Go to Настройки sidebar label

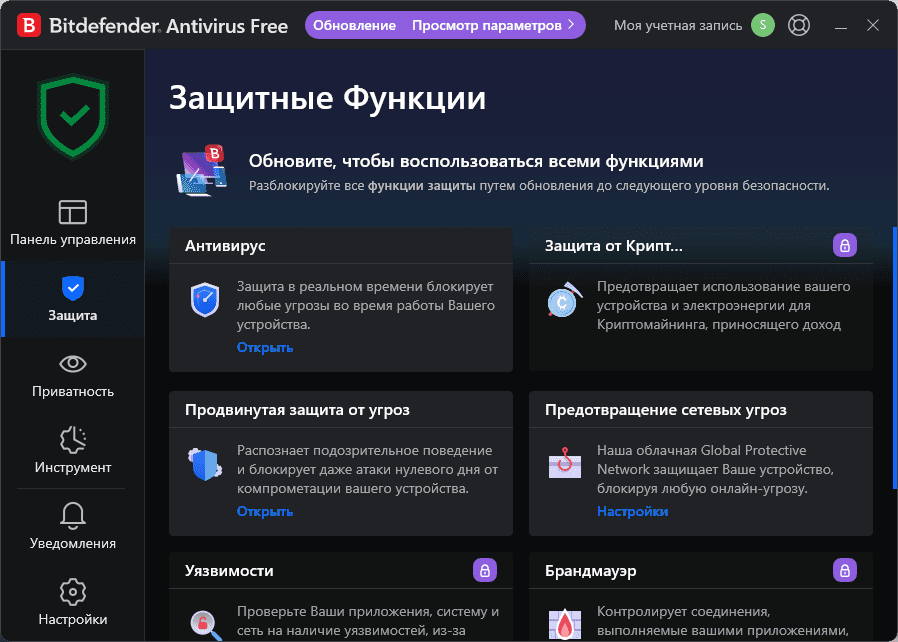[73, 620]
